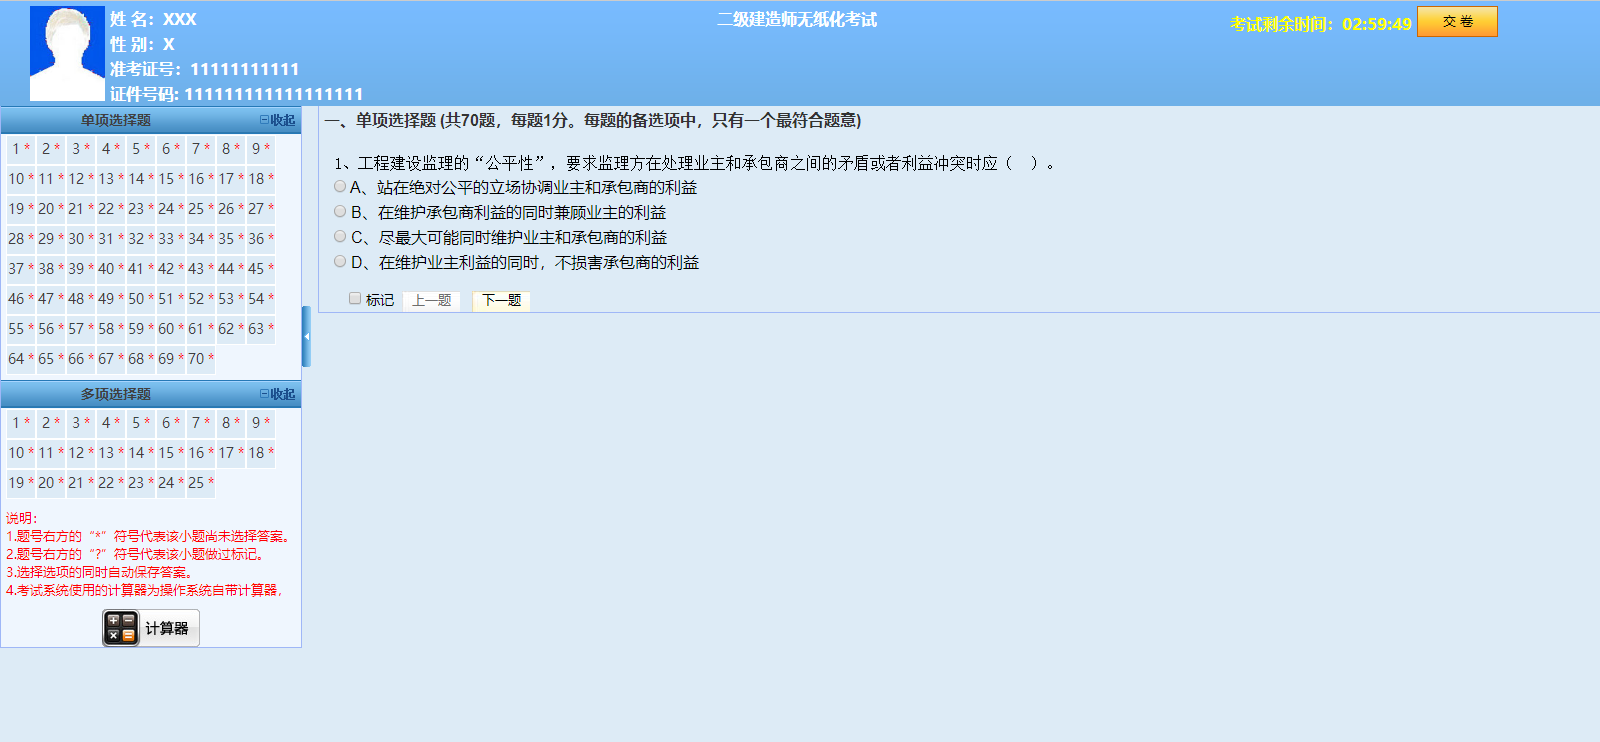Collapse the left sidebar with splitter arrow
This screenshot has width=1600, height=742.
tap(306, 337)
